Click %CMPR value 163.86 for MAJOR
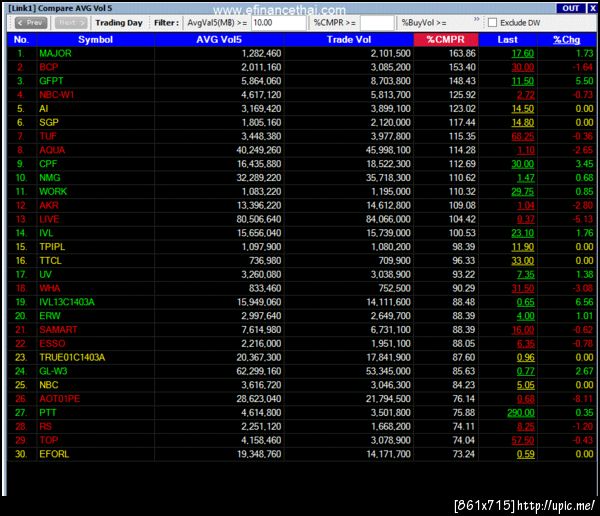Viewport: 600px width, 516px height. [x=462, y=54]
